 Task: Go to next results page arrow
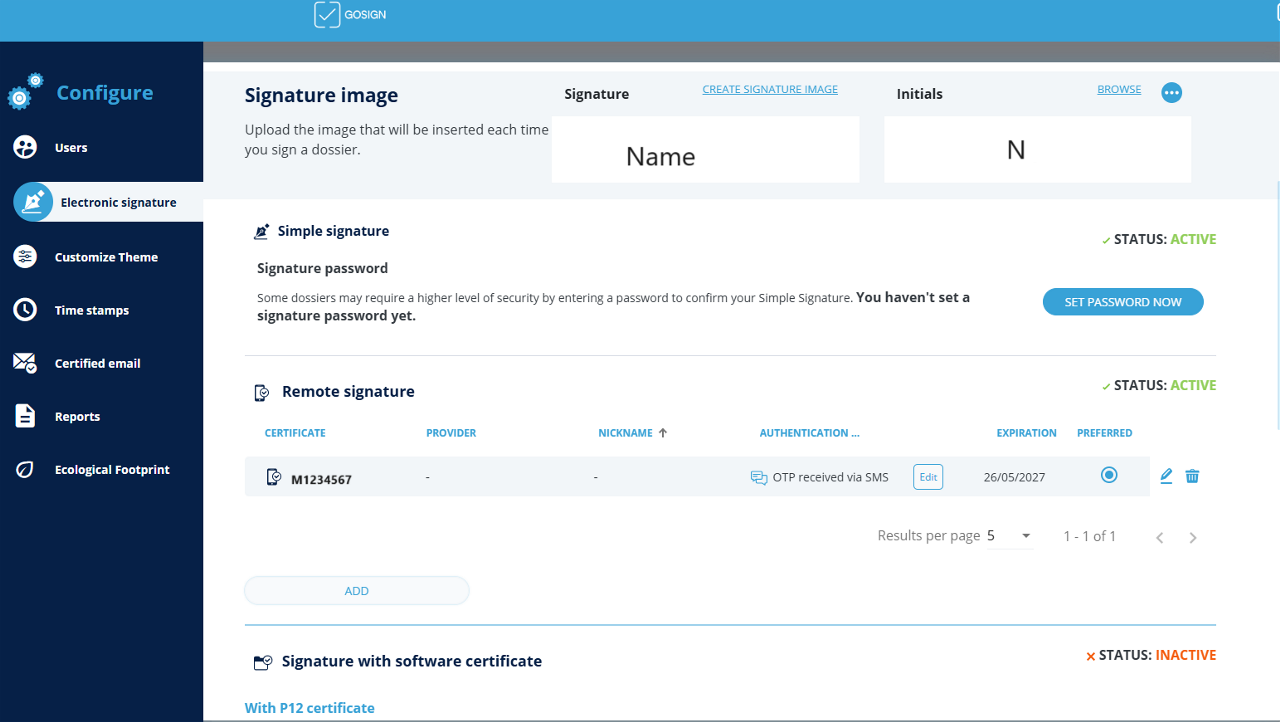click(1193, 538)
